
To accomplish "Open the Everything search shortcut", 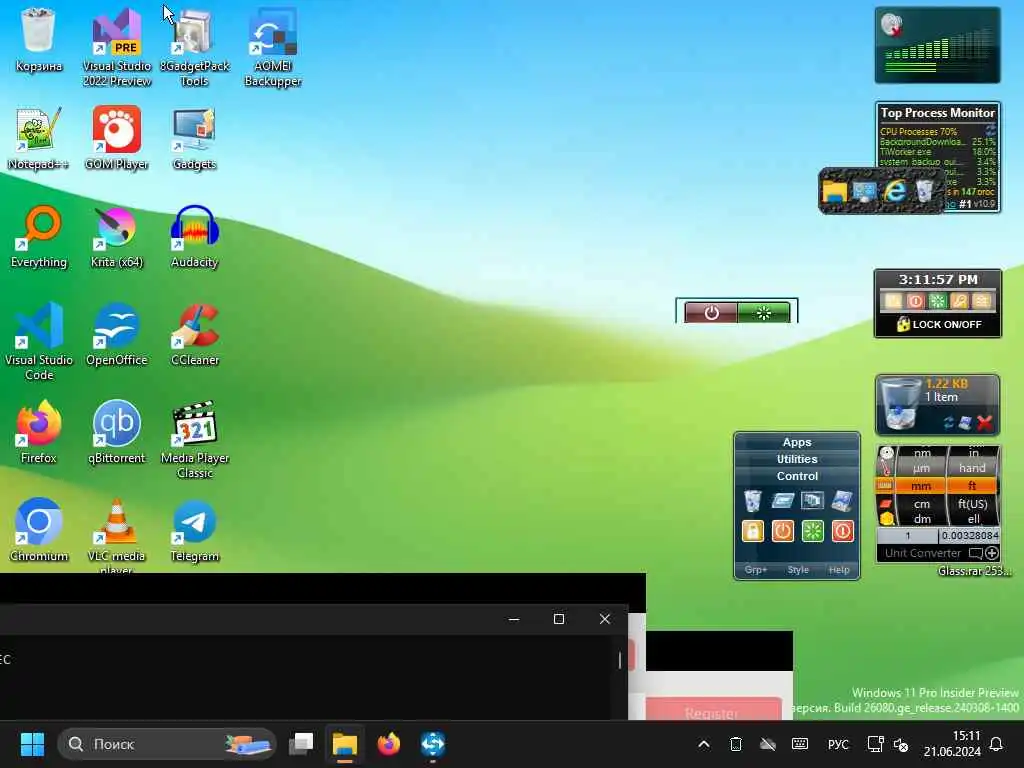I will [x=39, y=236].
